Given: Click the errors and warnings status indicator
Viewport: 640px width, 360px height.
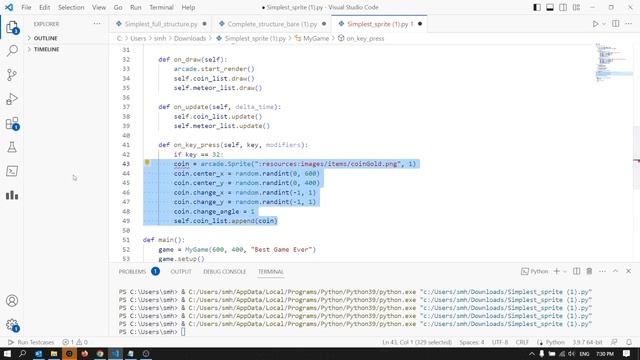Looking at the screenshot, I should click(x=75, y=342).
